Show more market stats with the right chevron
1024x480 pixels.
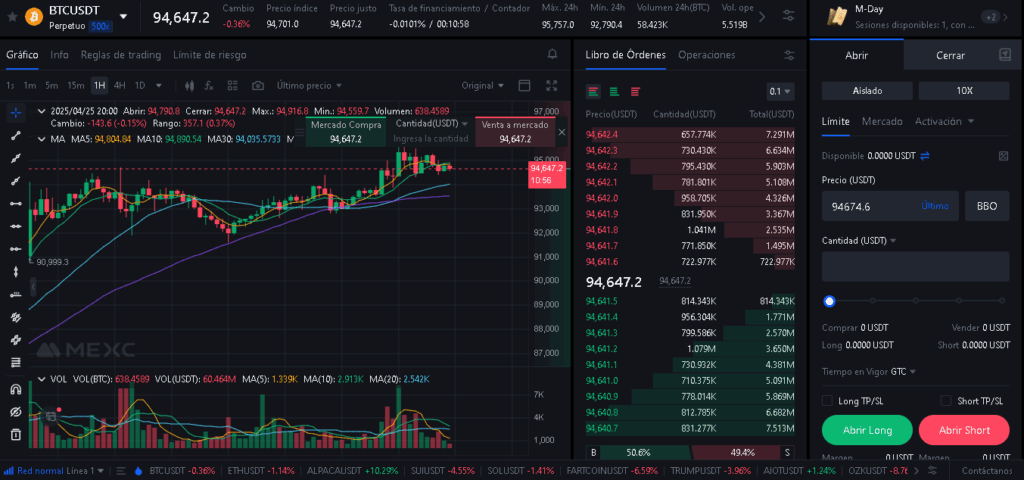761,17
